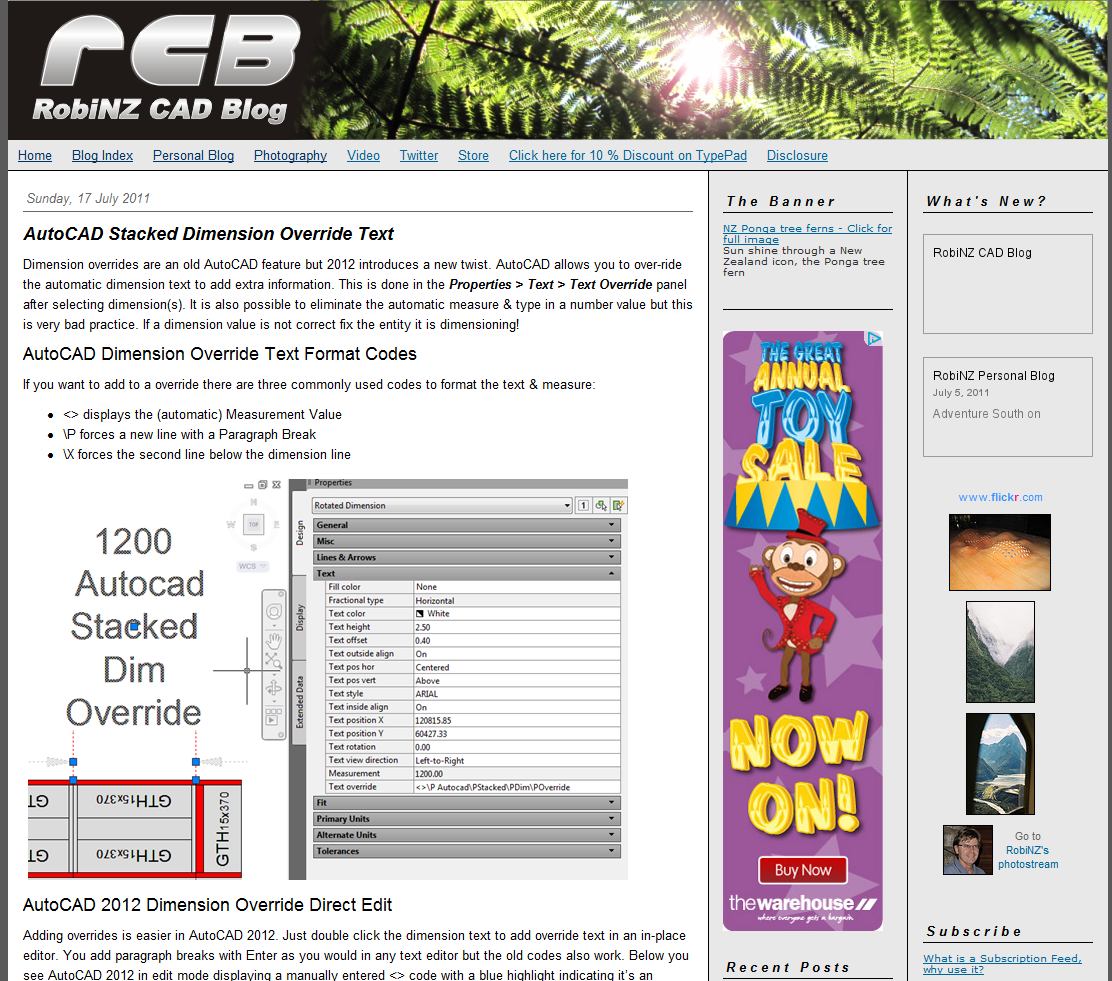Image resolution: width=1112 pixels, height=981 pixels.
Task: Toggle the PICKADD button in Properties palette
Action: pyautogui.click(x=584, y=505)
